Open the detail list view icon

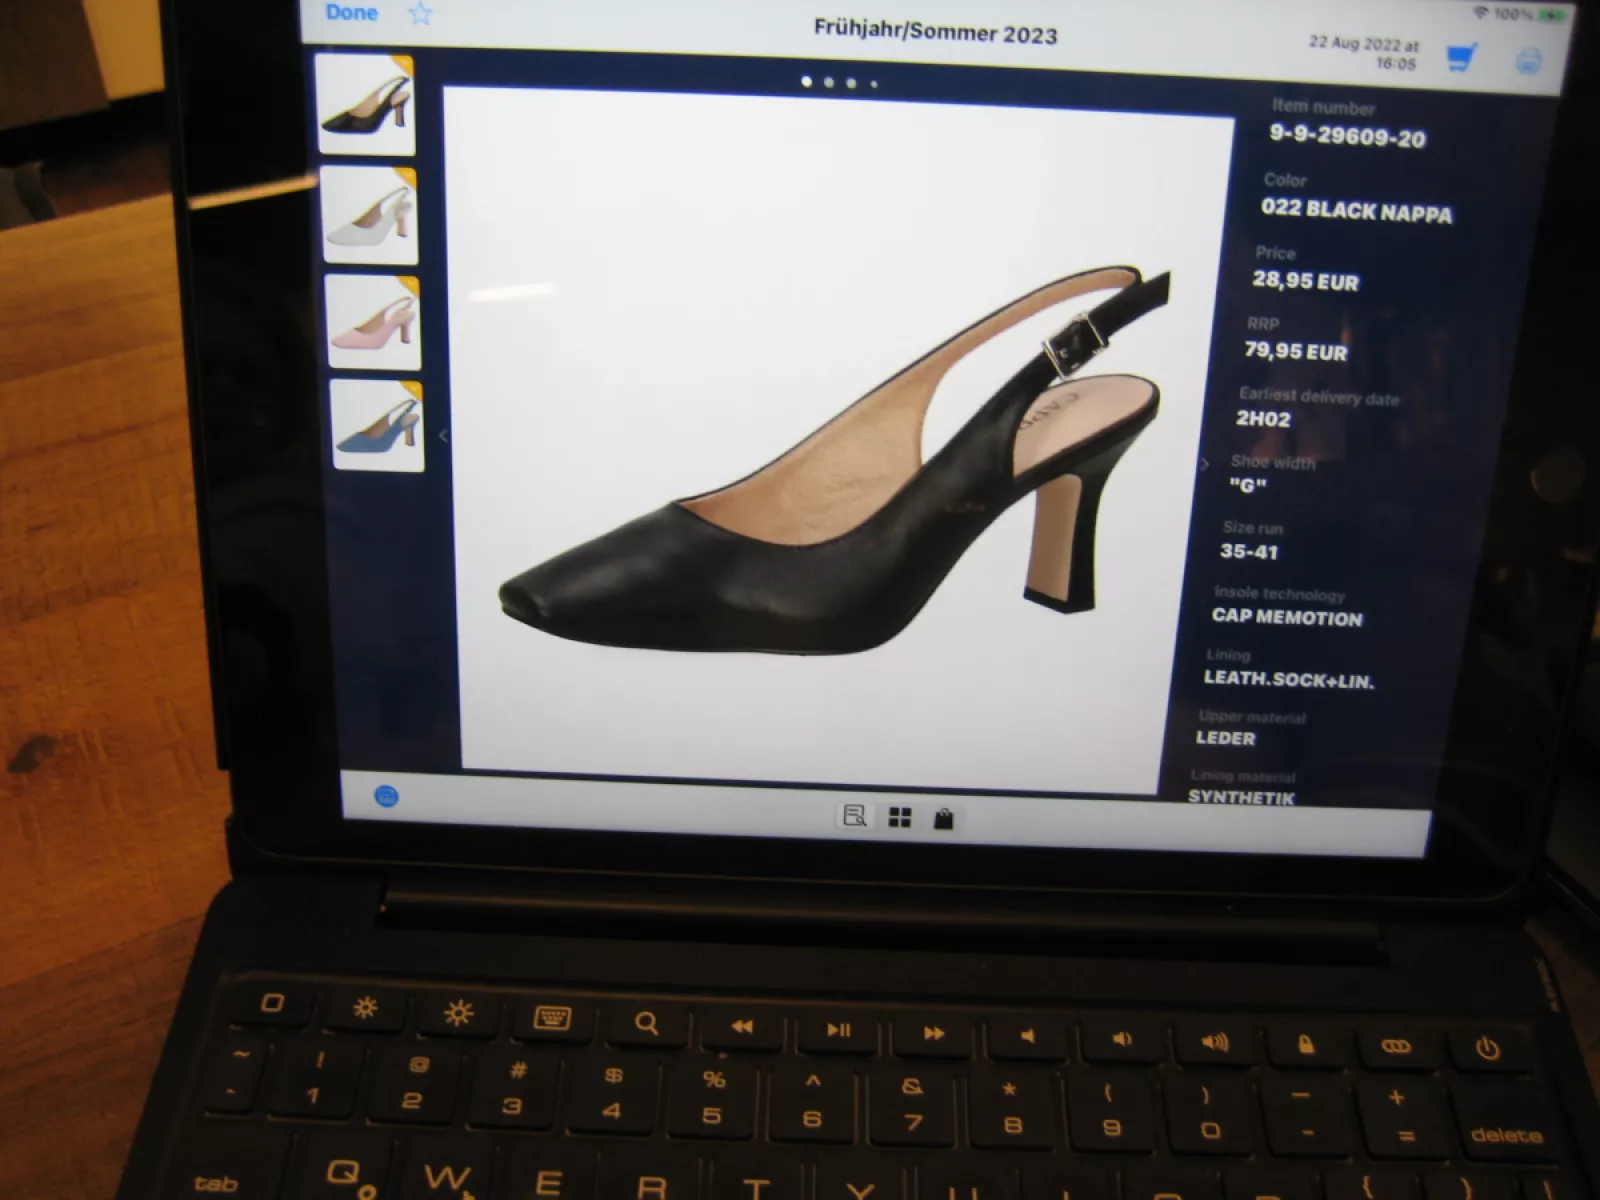coord(854,816)
